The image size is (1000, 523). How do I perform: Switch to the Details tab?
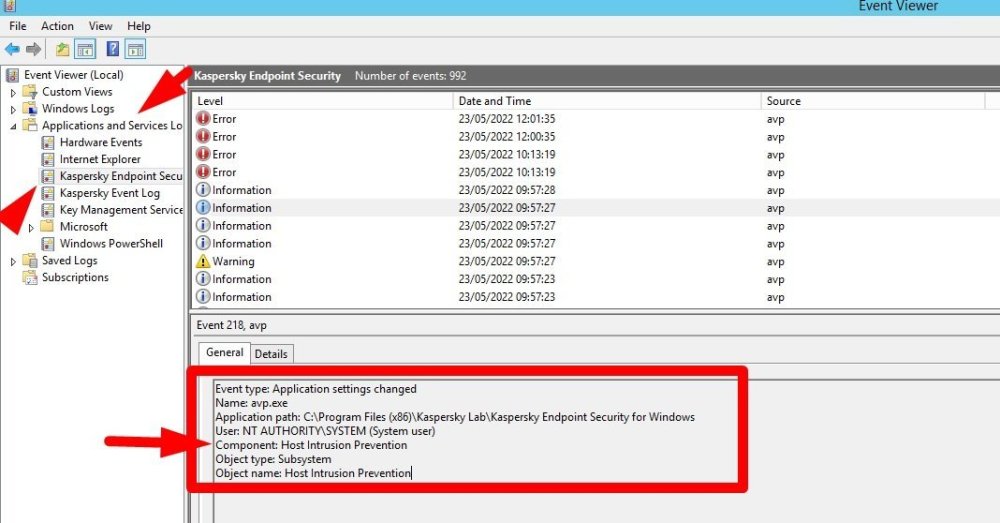[x=271, y=354]
